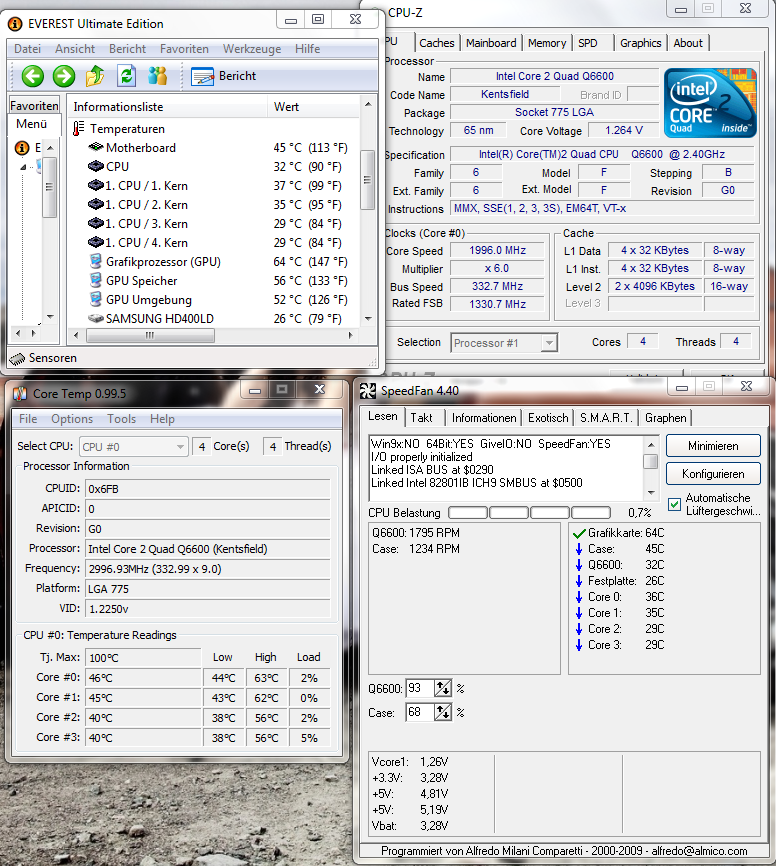Switch to the S.M.A.R.T. tab in SpeedFan
This screenshot has height=866, width=776.
click(x=606, y=418)
